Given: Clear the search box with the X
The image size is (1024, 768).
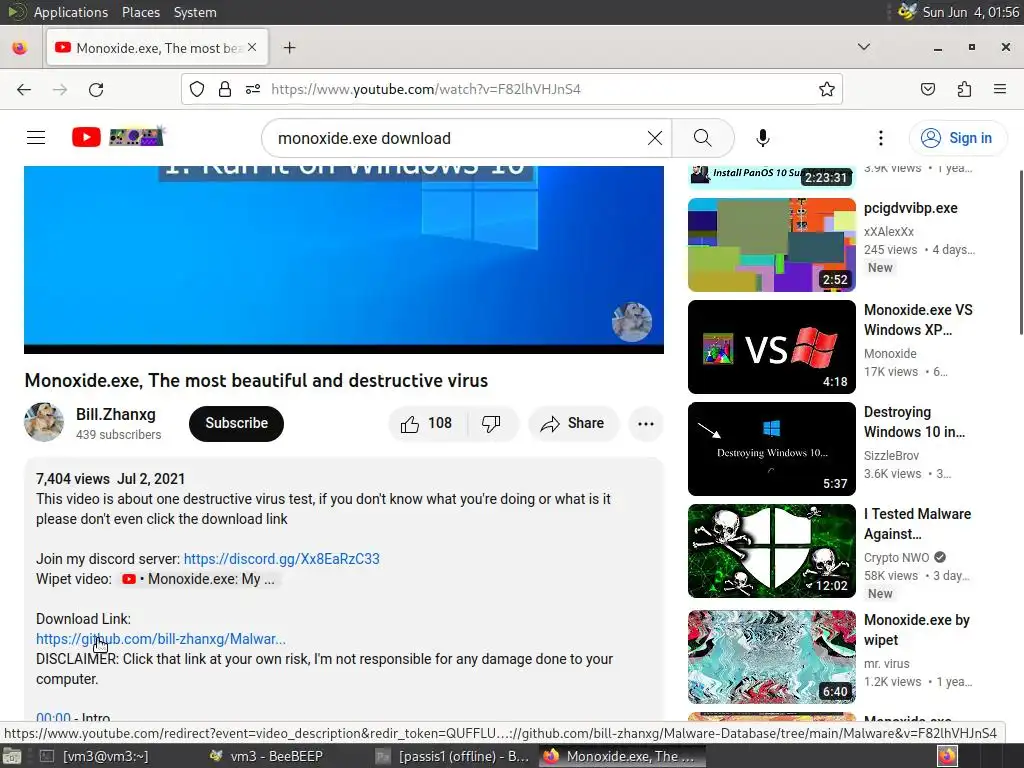Looking at the screenshot, I should pos(654,138).
